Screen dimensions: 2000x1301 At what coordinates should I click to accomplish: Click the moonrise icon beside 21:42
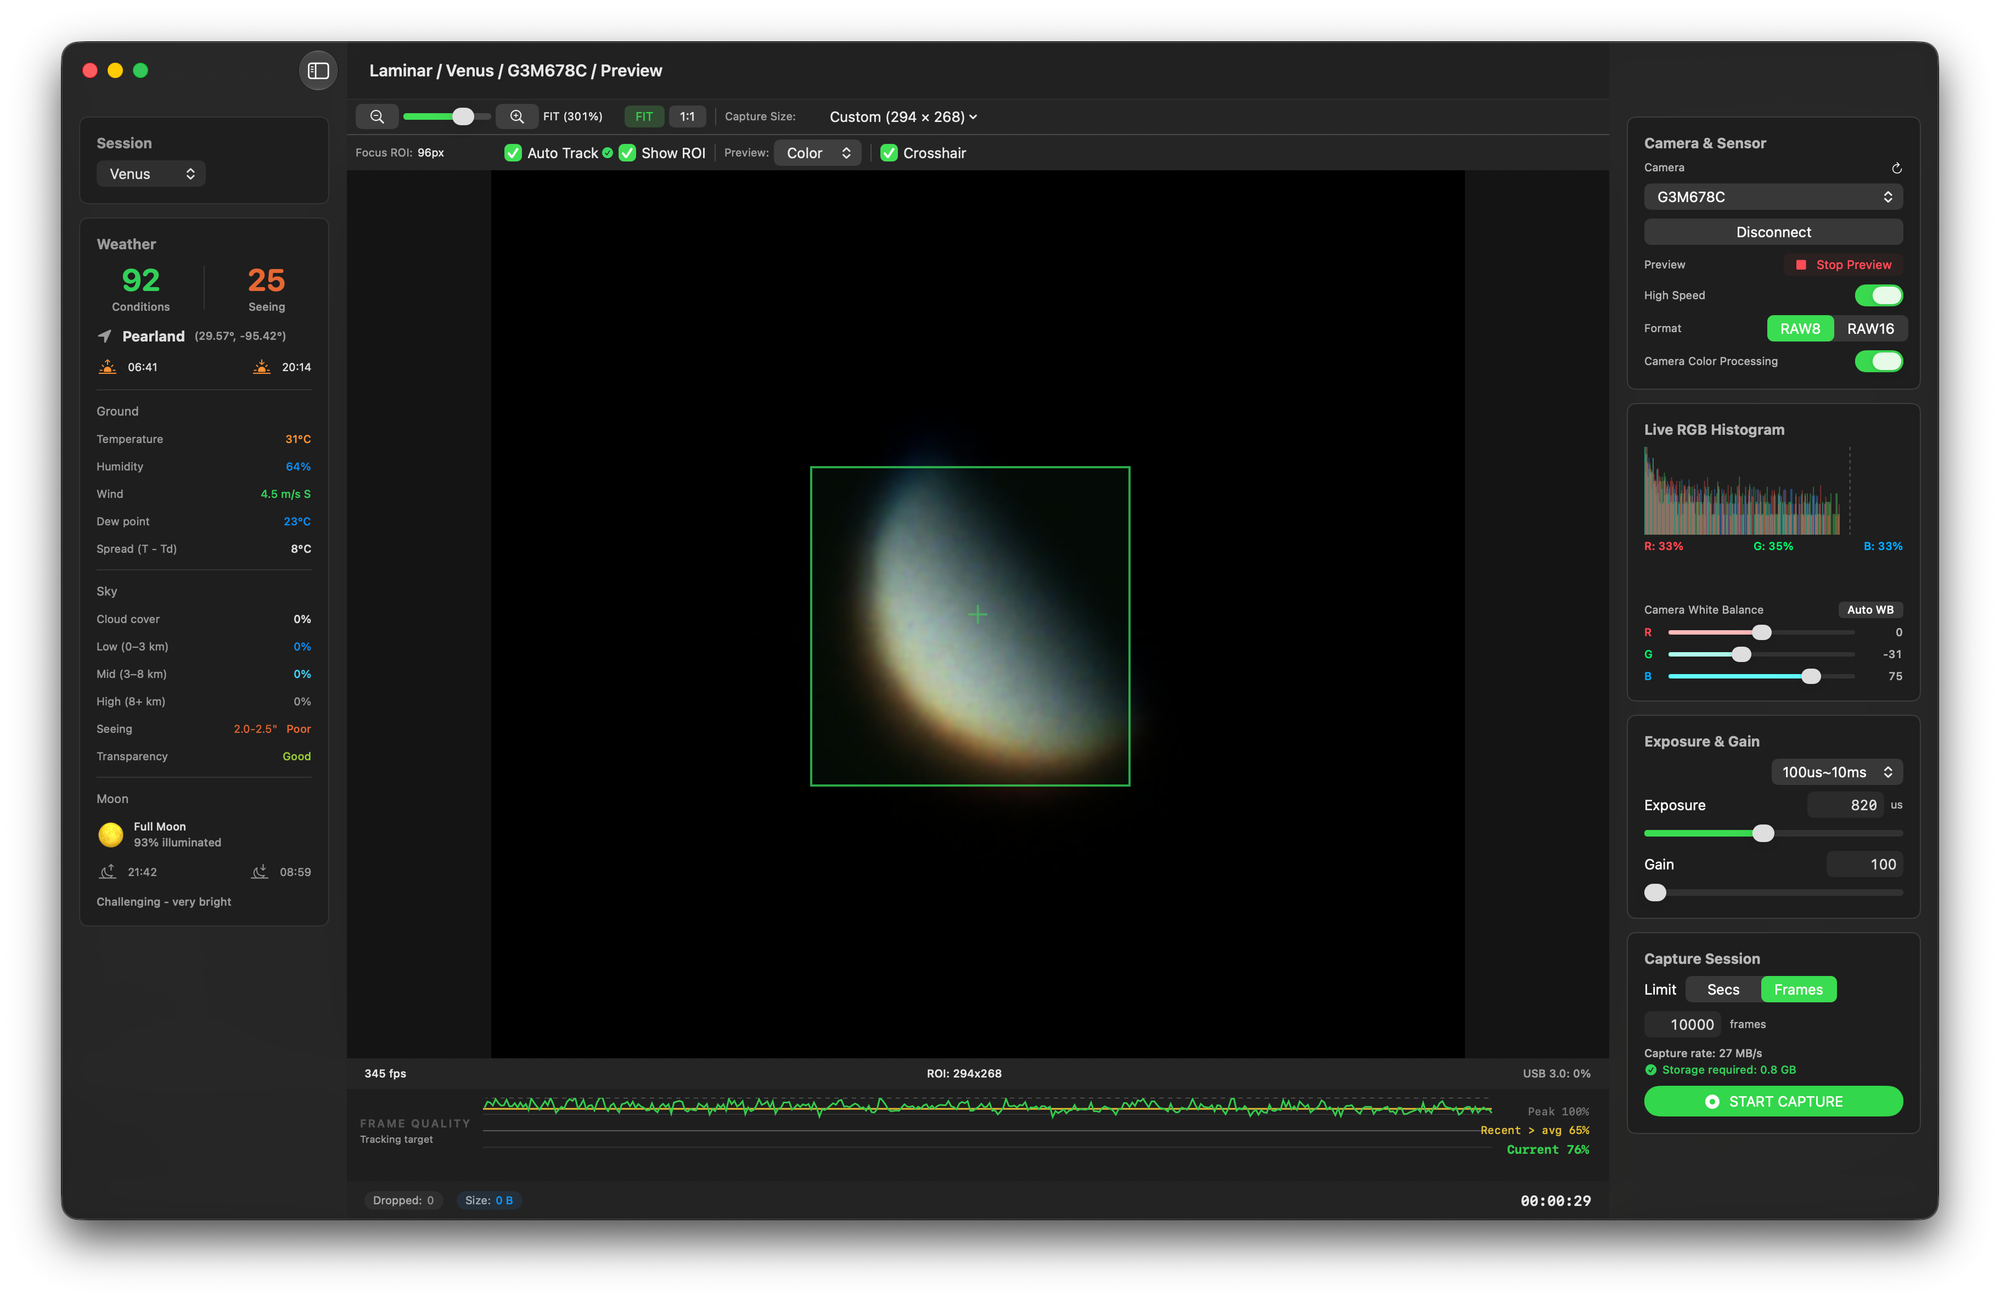click(108, 872)
